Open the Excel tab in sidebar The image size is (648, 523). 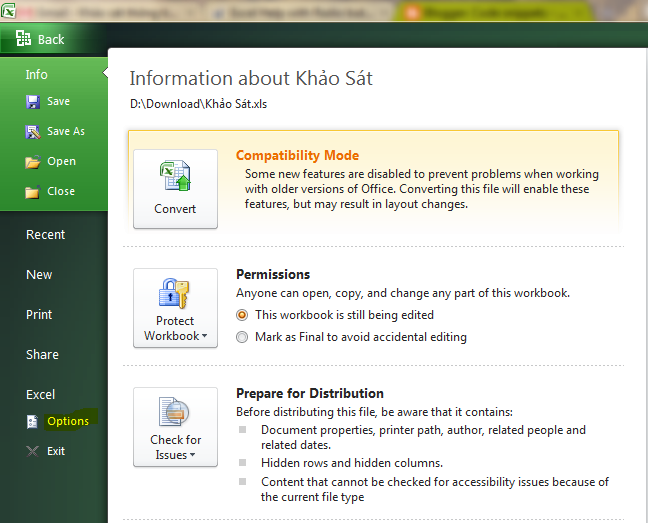[x=40, y=395]
